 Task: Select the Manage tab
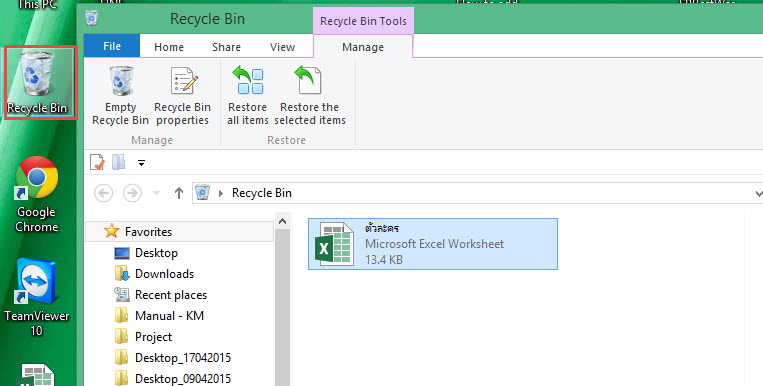pyautogui.click(x=363, y=47)
